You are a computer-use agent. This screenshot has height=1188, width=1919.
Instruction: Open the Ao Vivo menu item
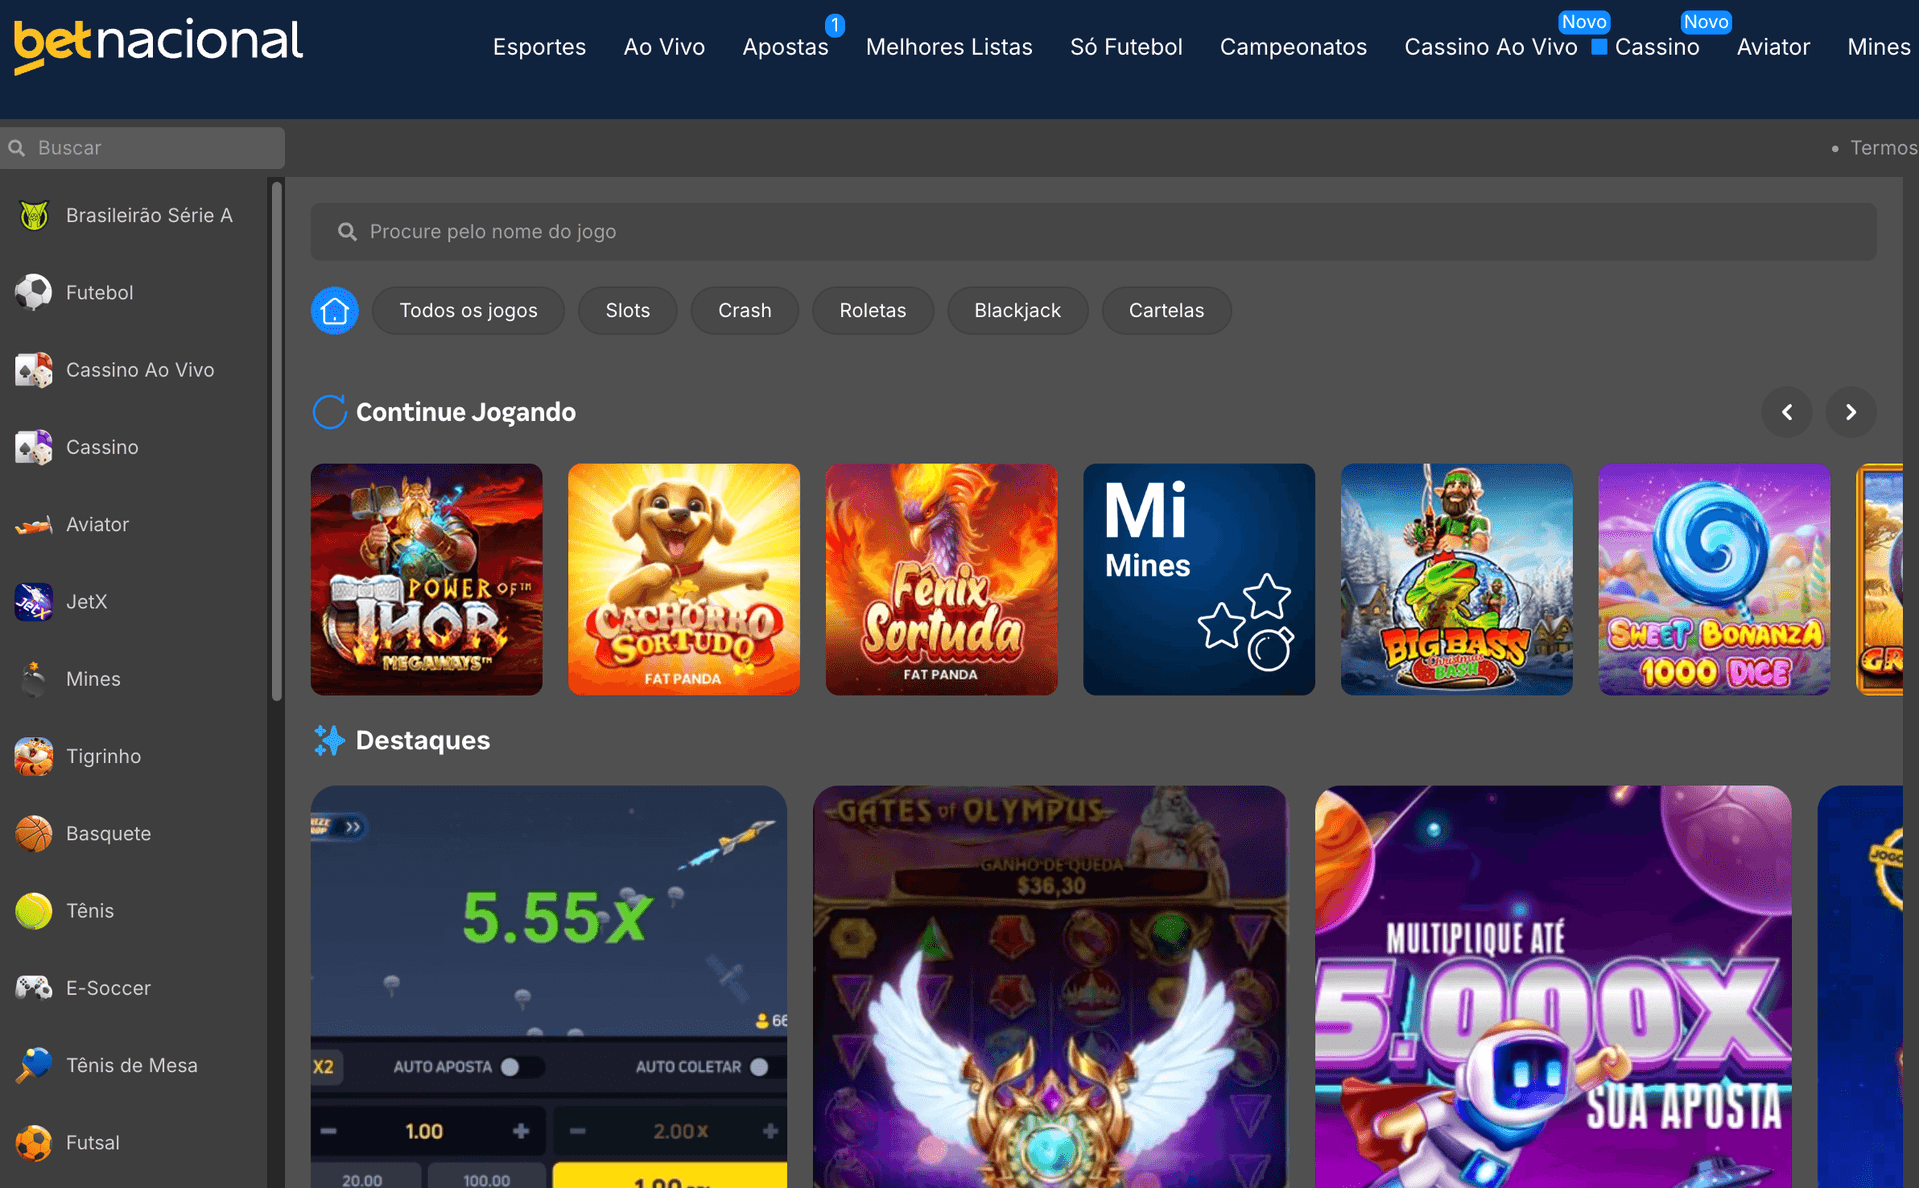tap(664, 47)
